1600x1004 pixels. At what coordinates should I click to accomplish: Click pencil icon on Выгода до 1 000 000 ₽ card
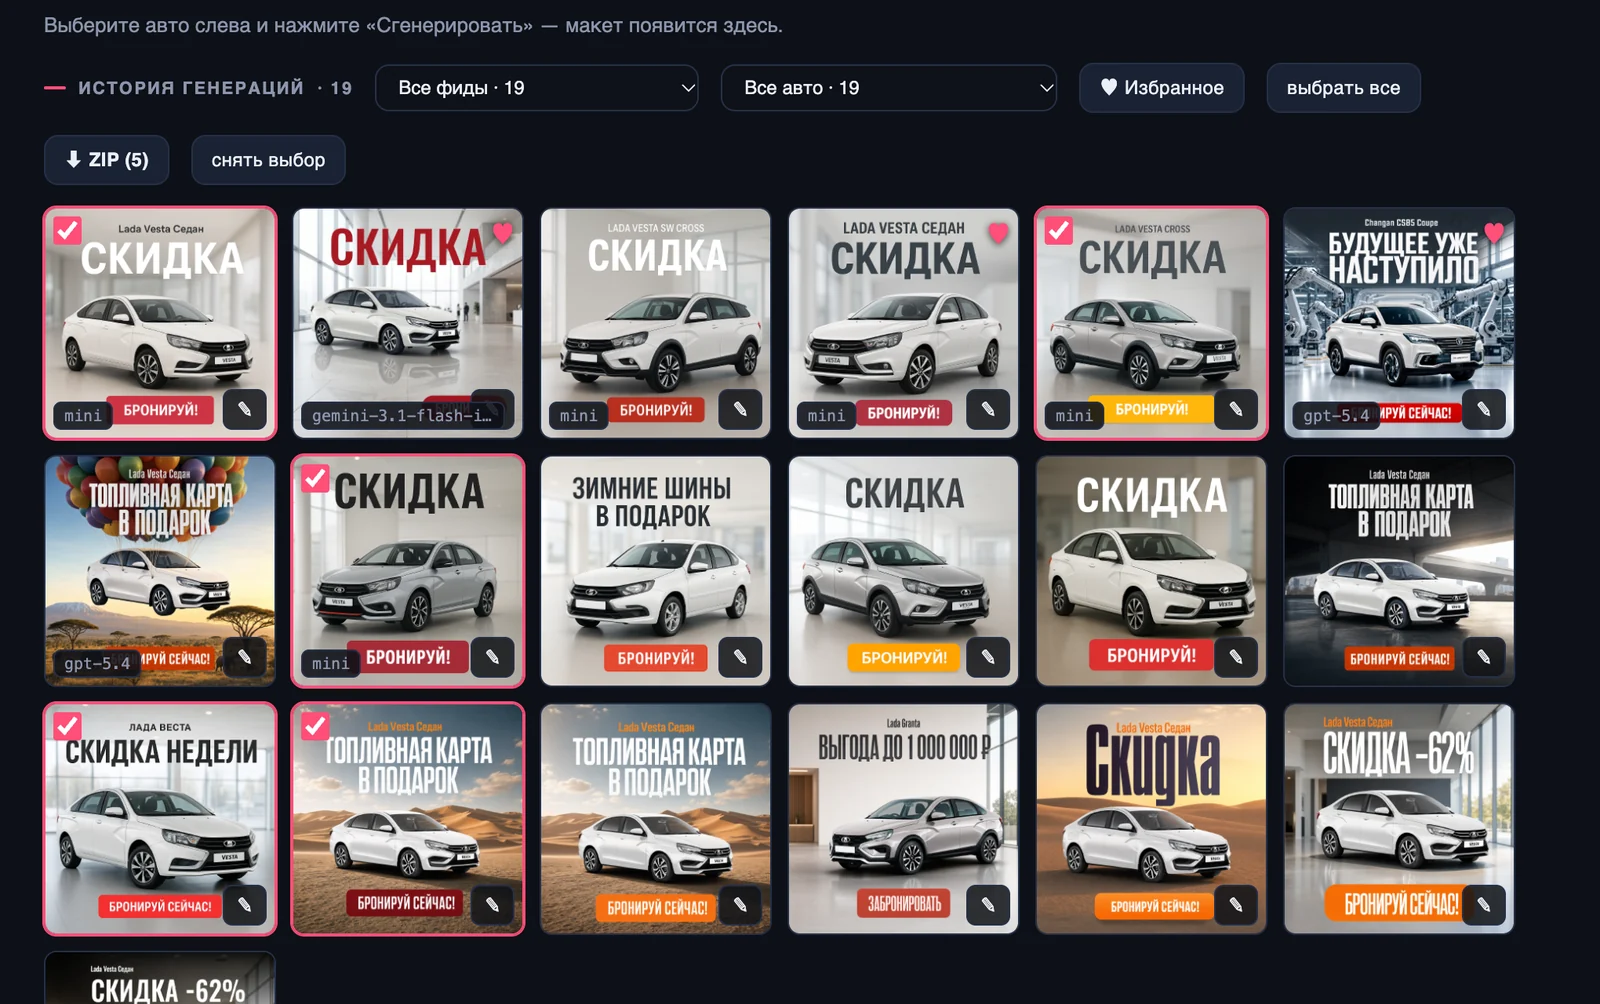coord(988,905)
